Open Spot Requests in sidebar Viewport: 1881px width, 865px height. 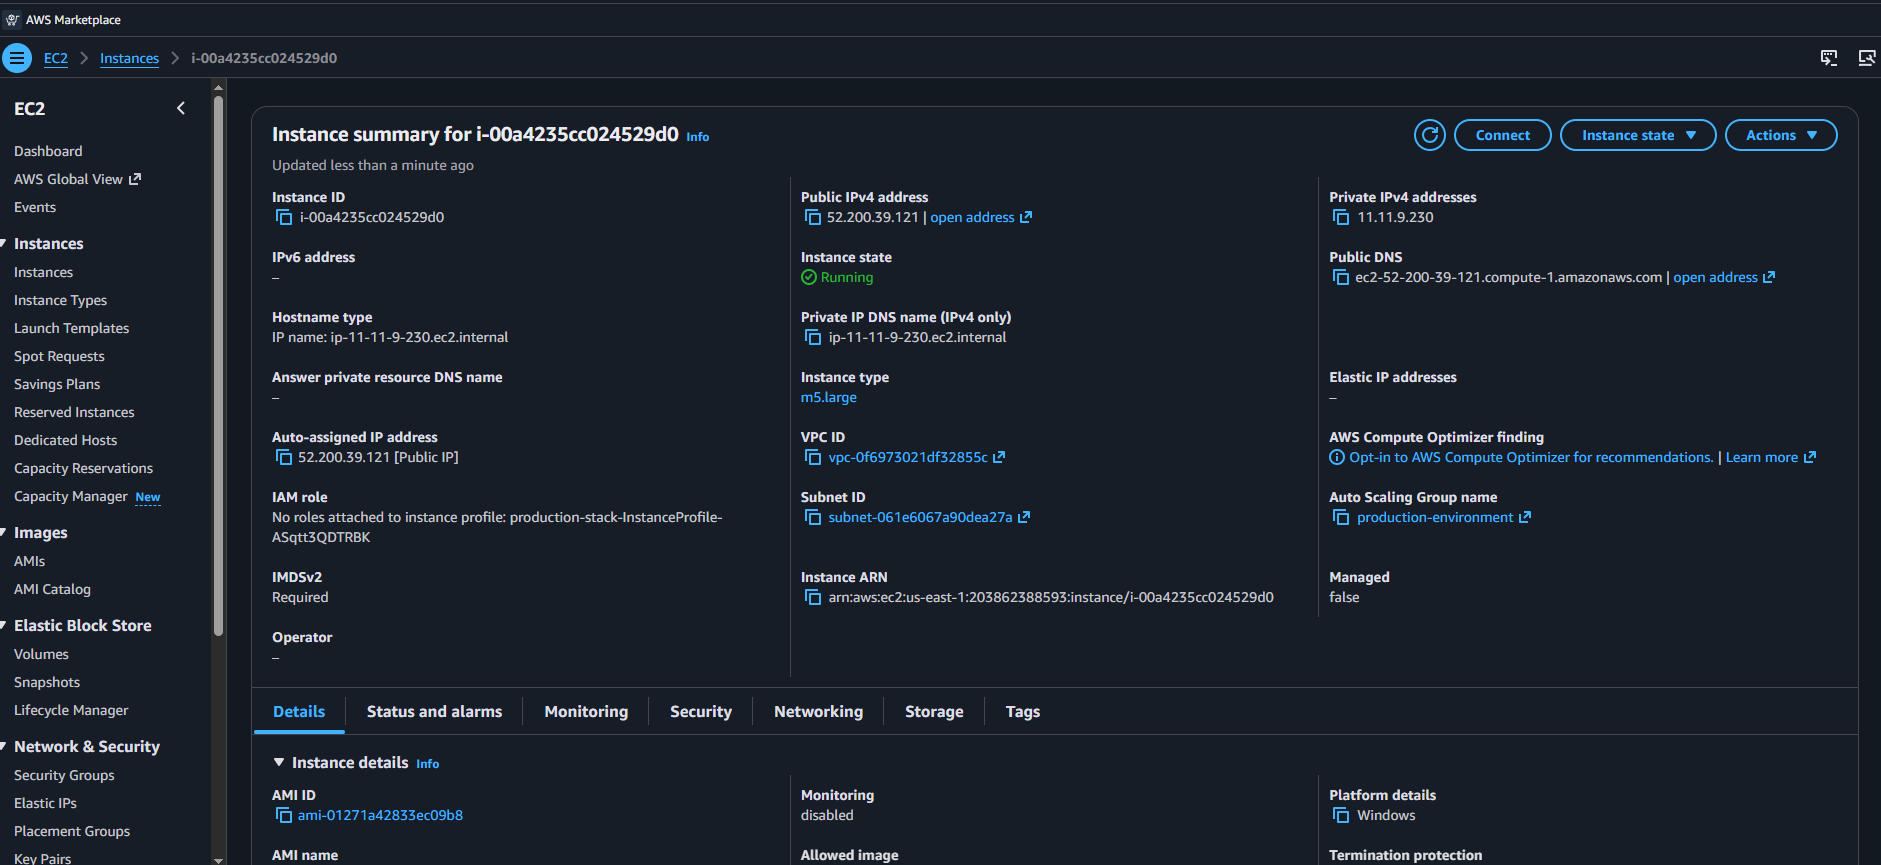tap(59, 356)
